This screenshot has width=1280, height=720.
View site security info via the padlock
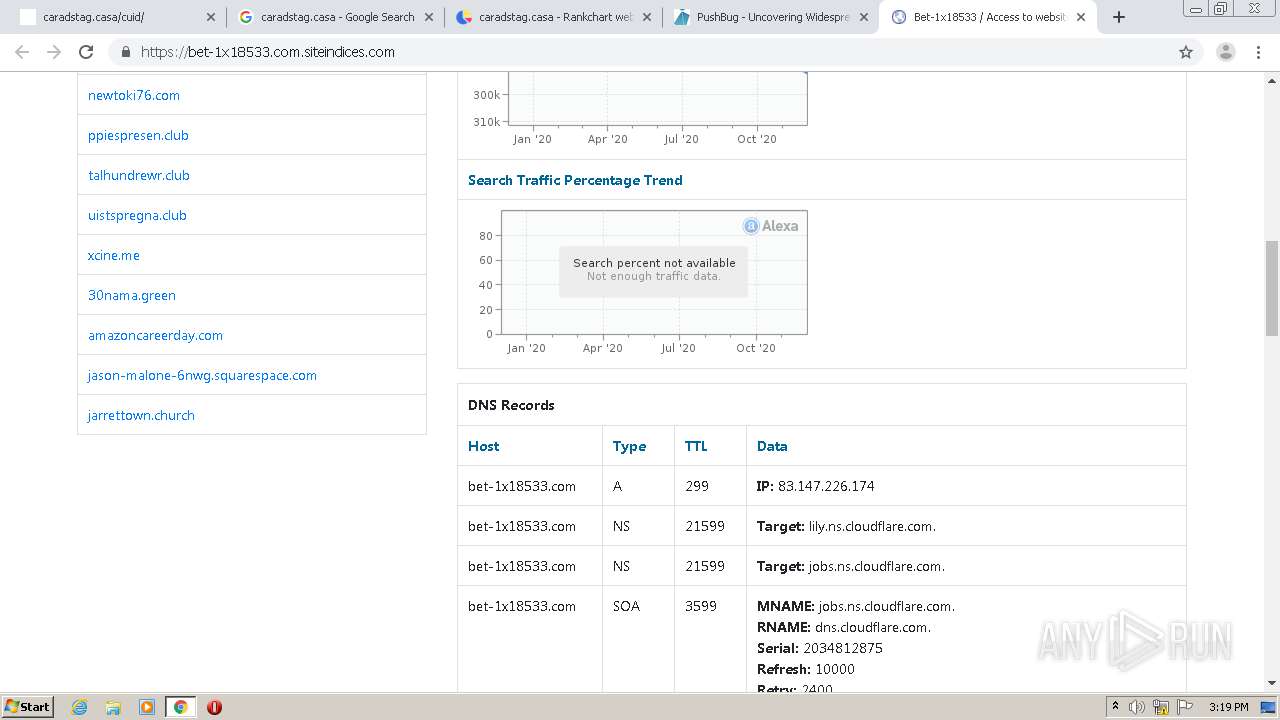point(125,52)
